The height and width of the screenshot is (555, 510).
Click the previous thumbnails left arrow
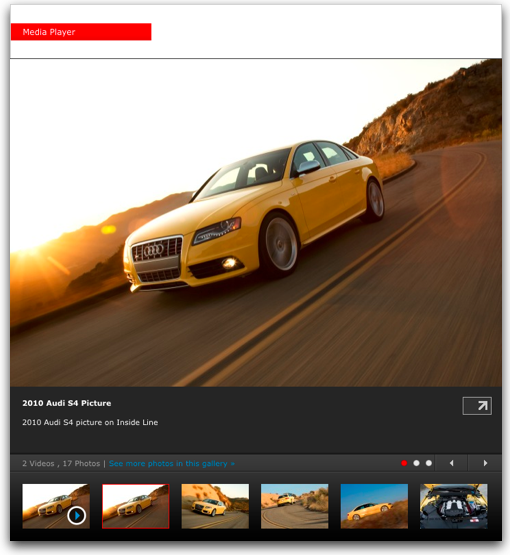pyautogui.click(x=451, y=463)
